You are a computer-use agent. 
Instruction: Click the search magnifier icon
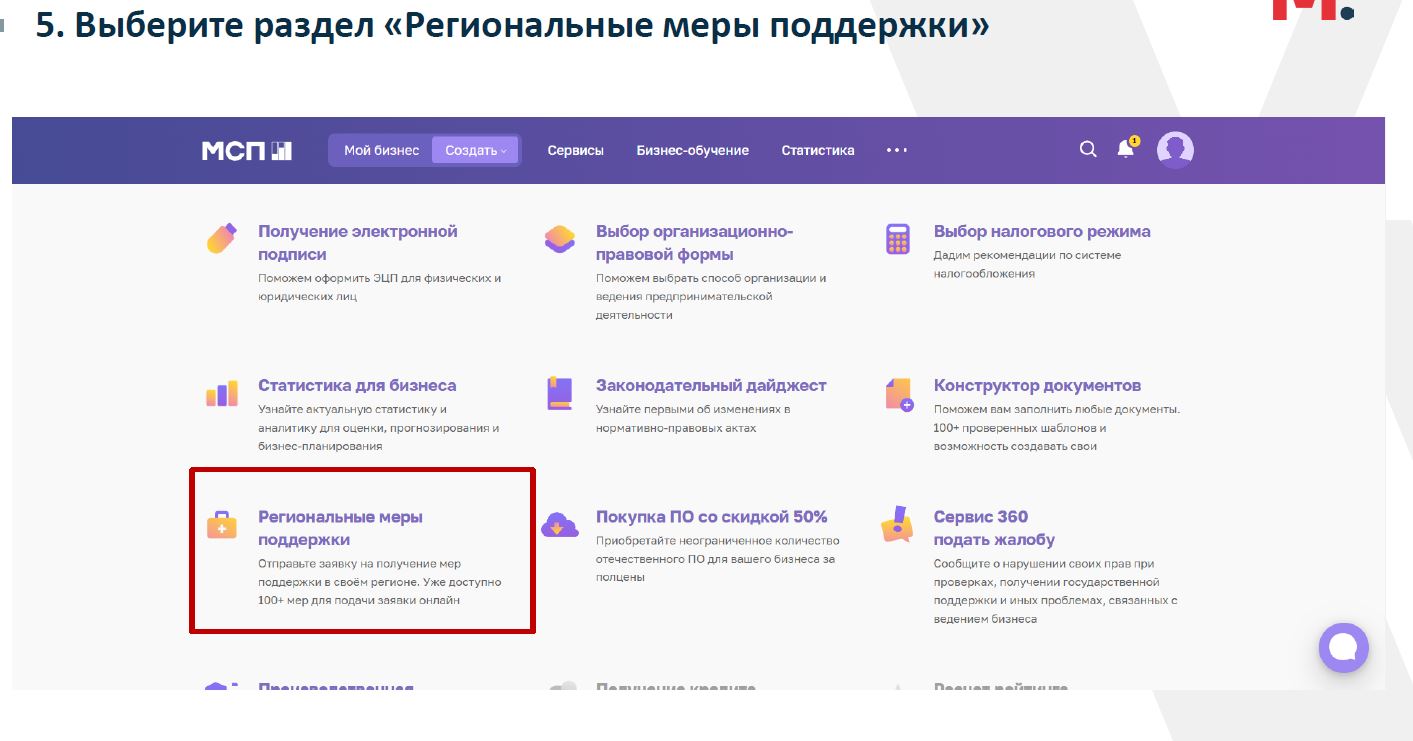(x=1088, y=150)
